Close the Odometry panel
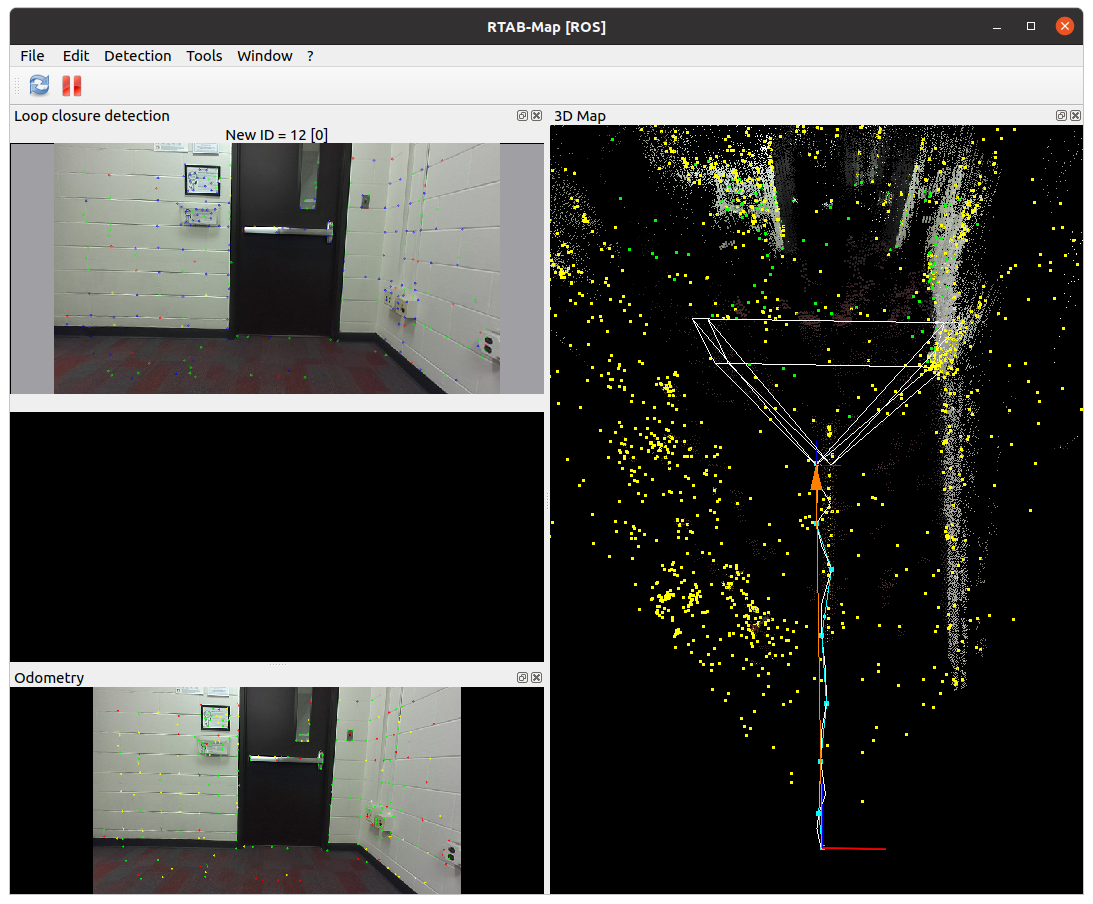This screenshot has width=1093, height=904. pos(537,678)
